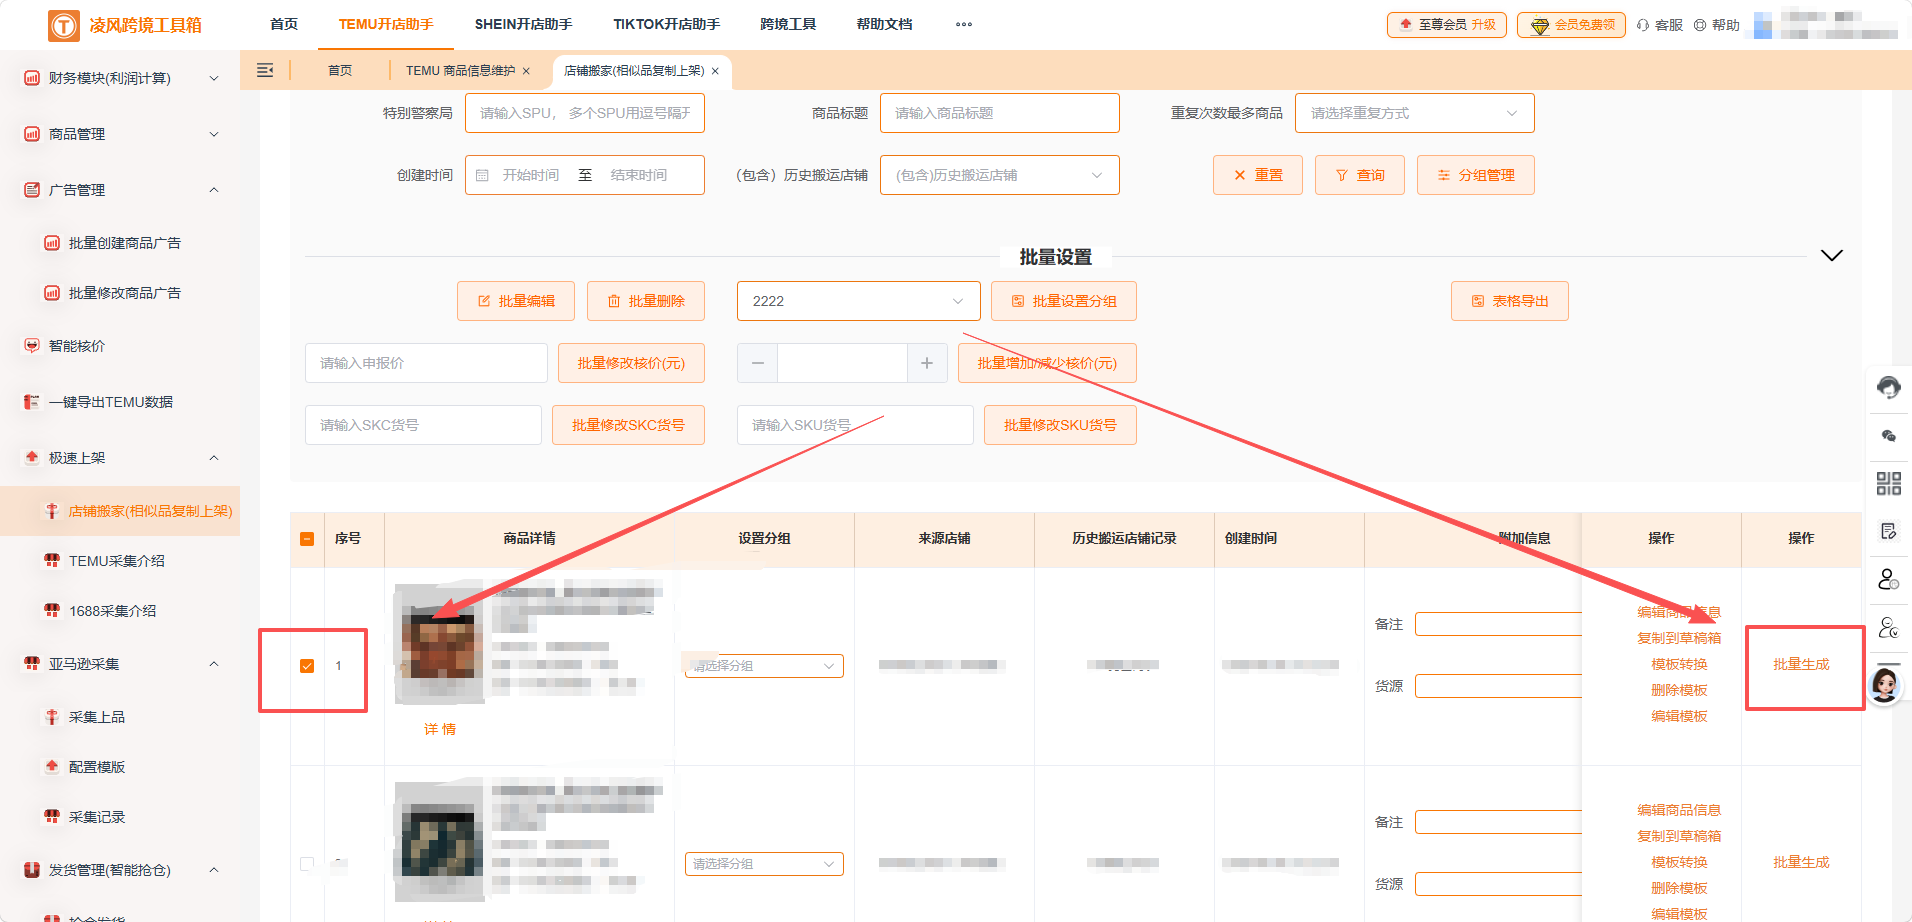Click the plus stepper to increase price adjustment

[926, 363]
